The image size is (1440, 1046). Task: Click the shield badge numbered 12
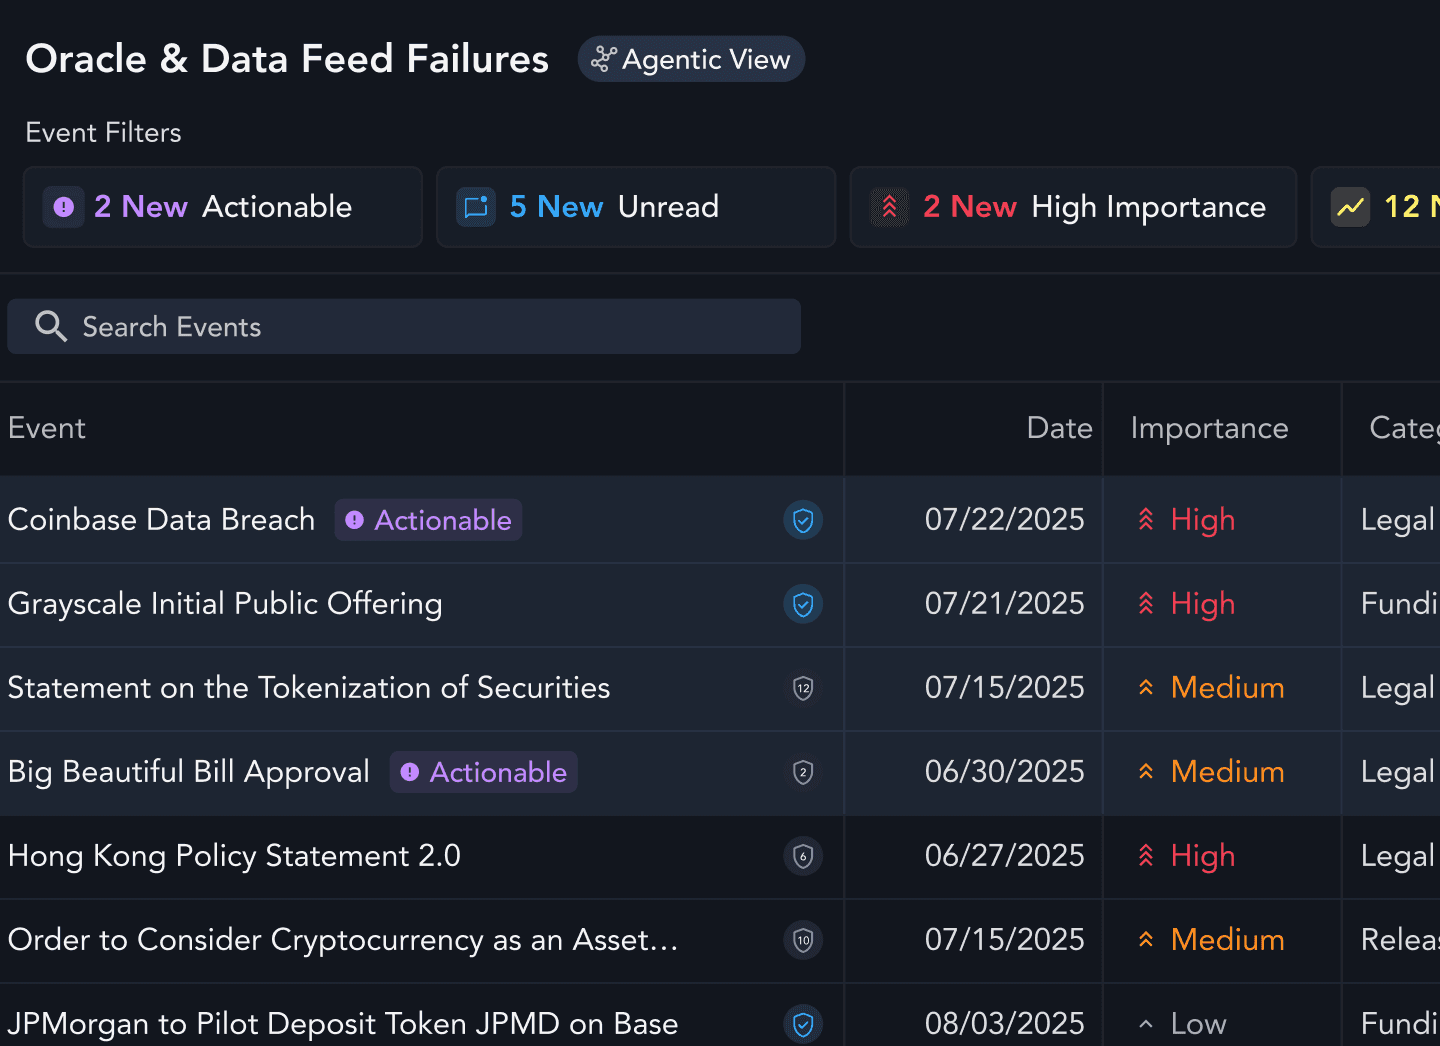(803, 688)
